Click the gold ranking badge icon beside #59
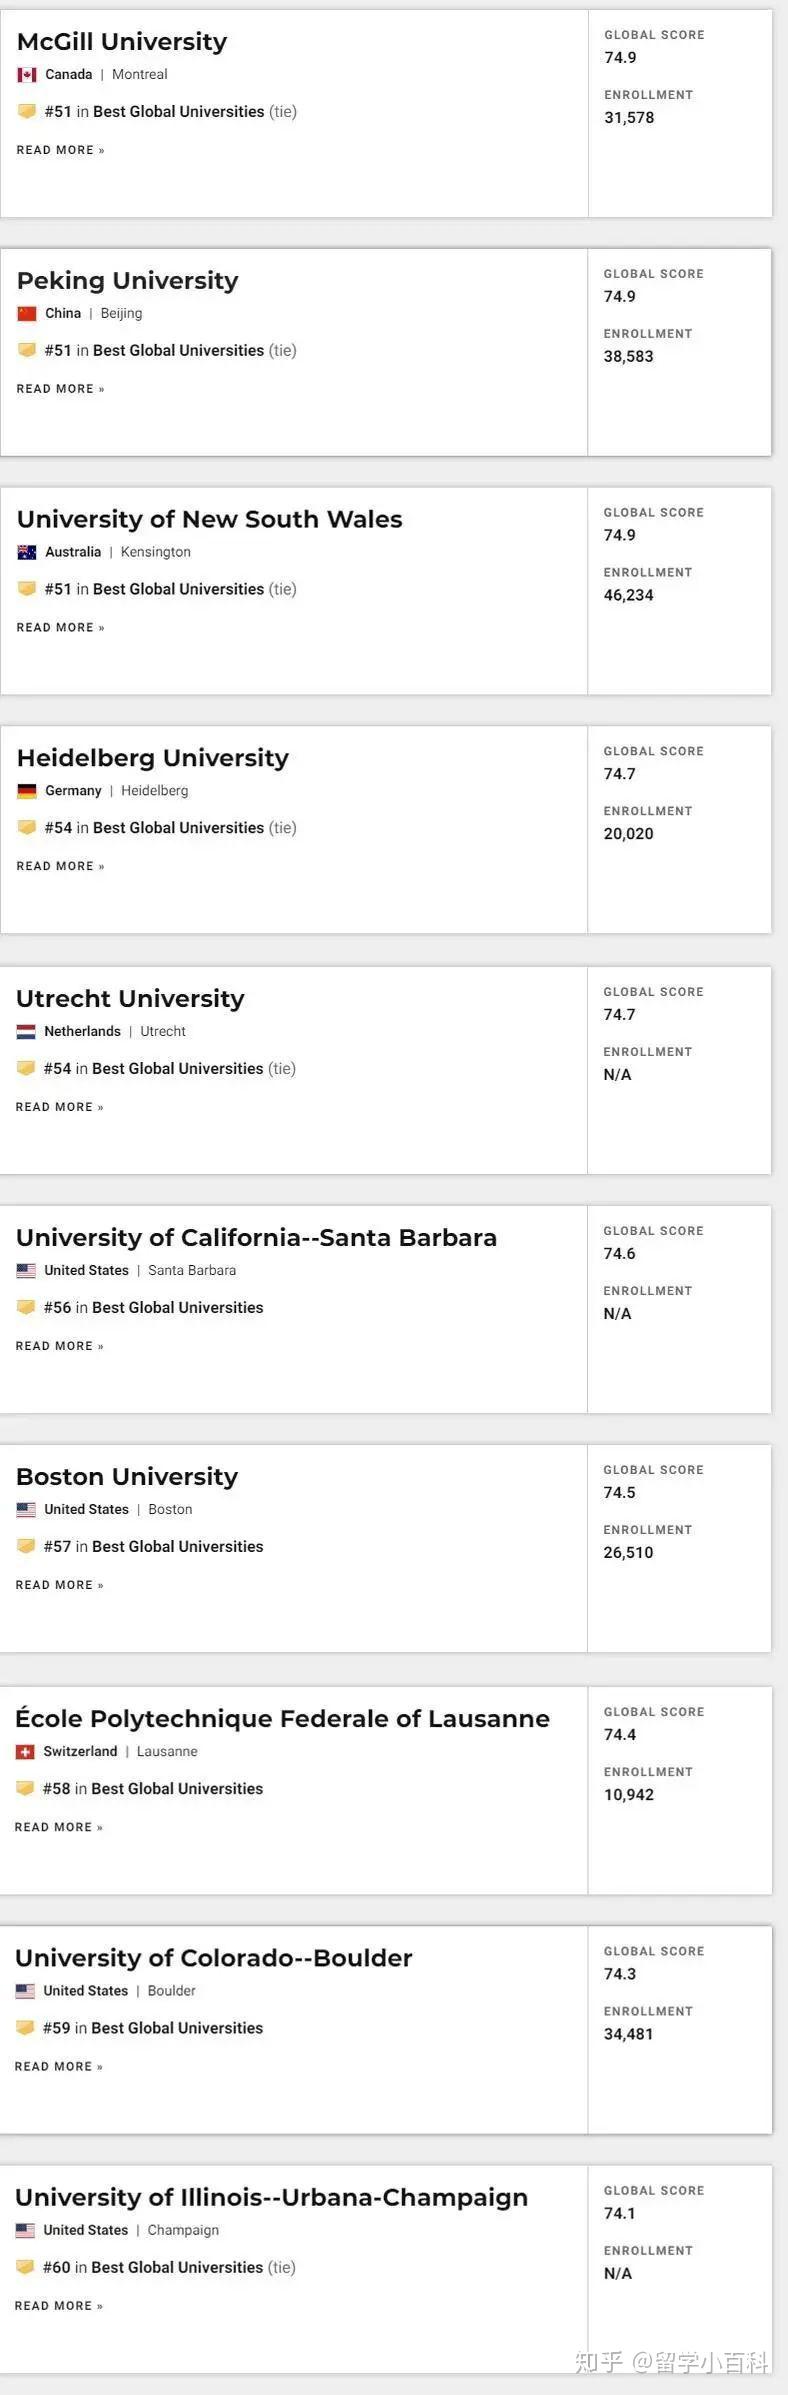Viewport: 788px width, 2395px height. pyautogui.click(x=25, y=2028)
